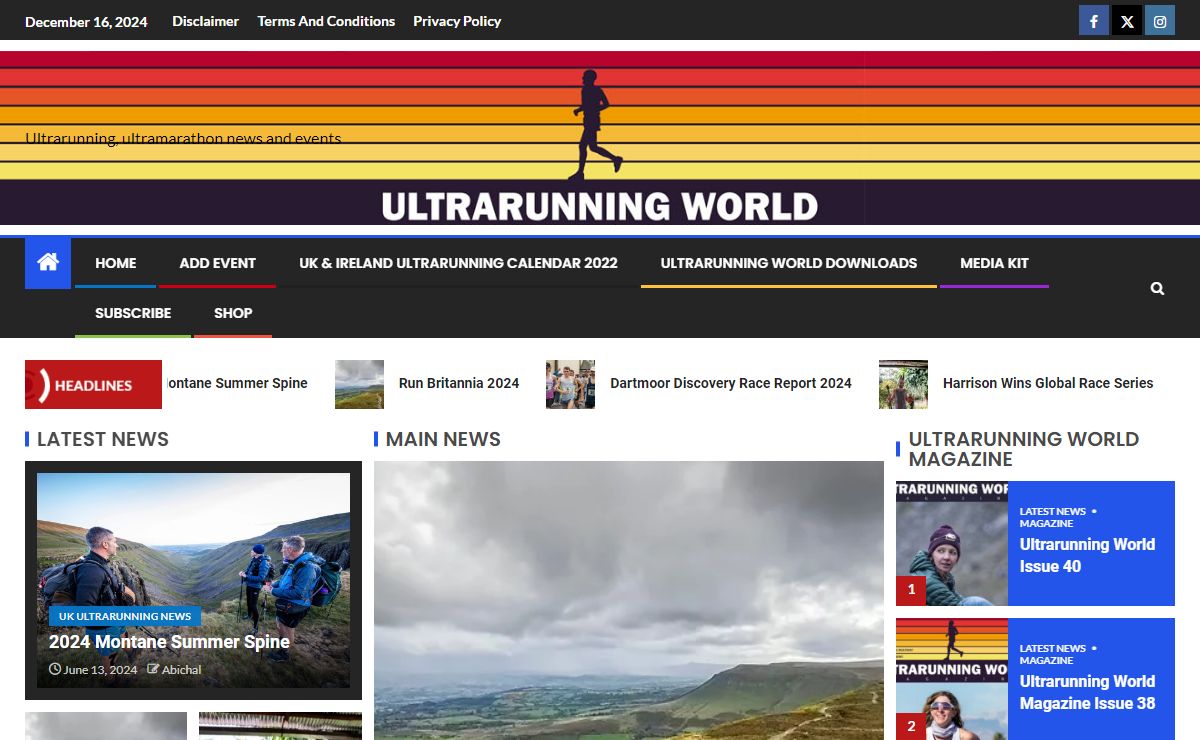The image size is (1200, 740).
Task: Open the Add Event menu item
Action: [217, 263]
